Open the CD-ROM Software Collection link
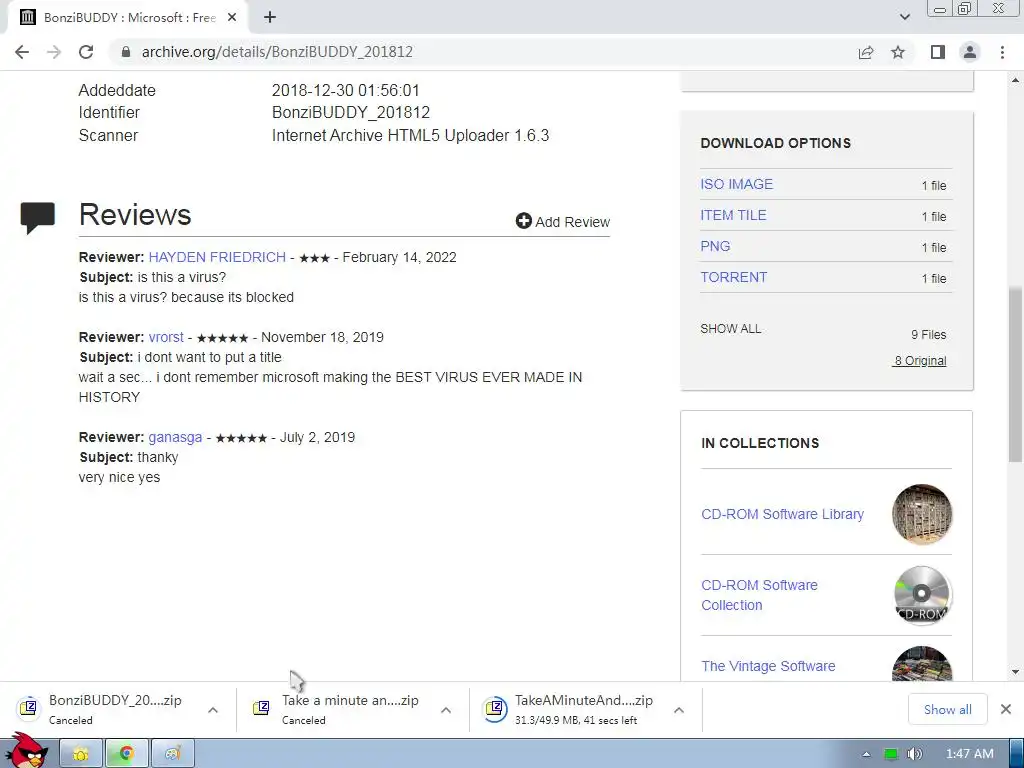This screenshot has height=768, width=1024. point(760,595)
